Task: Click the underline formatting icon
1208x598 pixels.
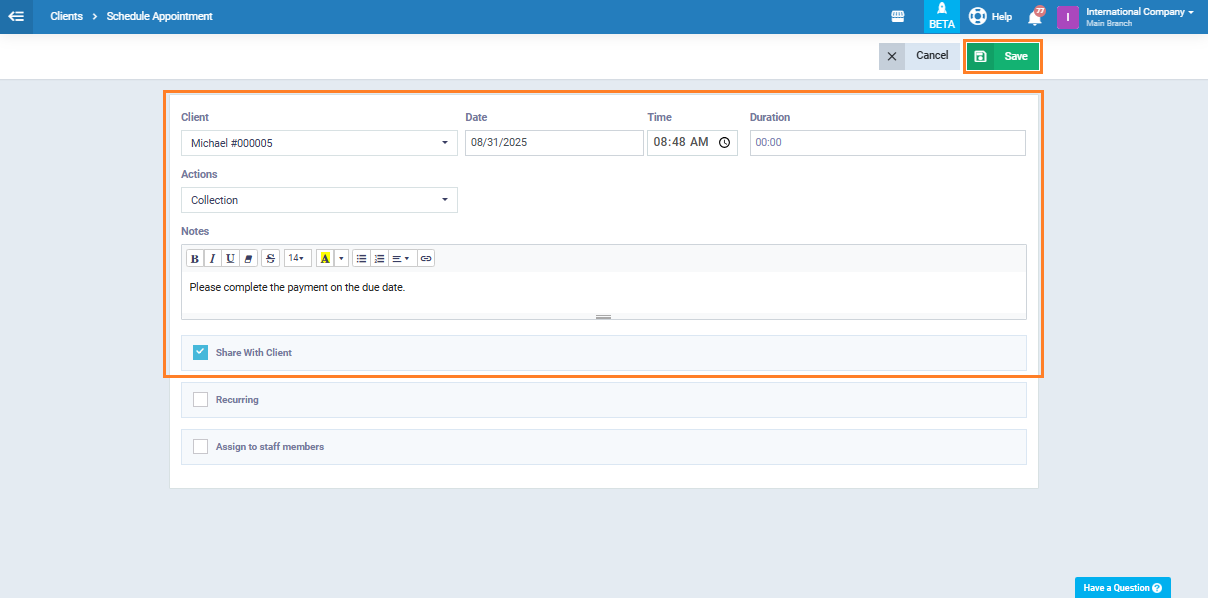Action: click(230, 258)
